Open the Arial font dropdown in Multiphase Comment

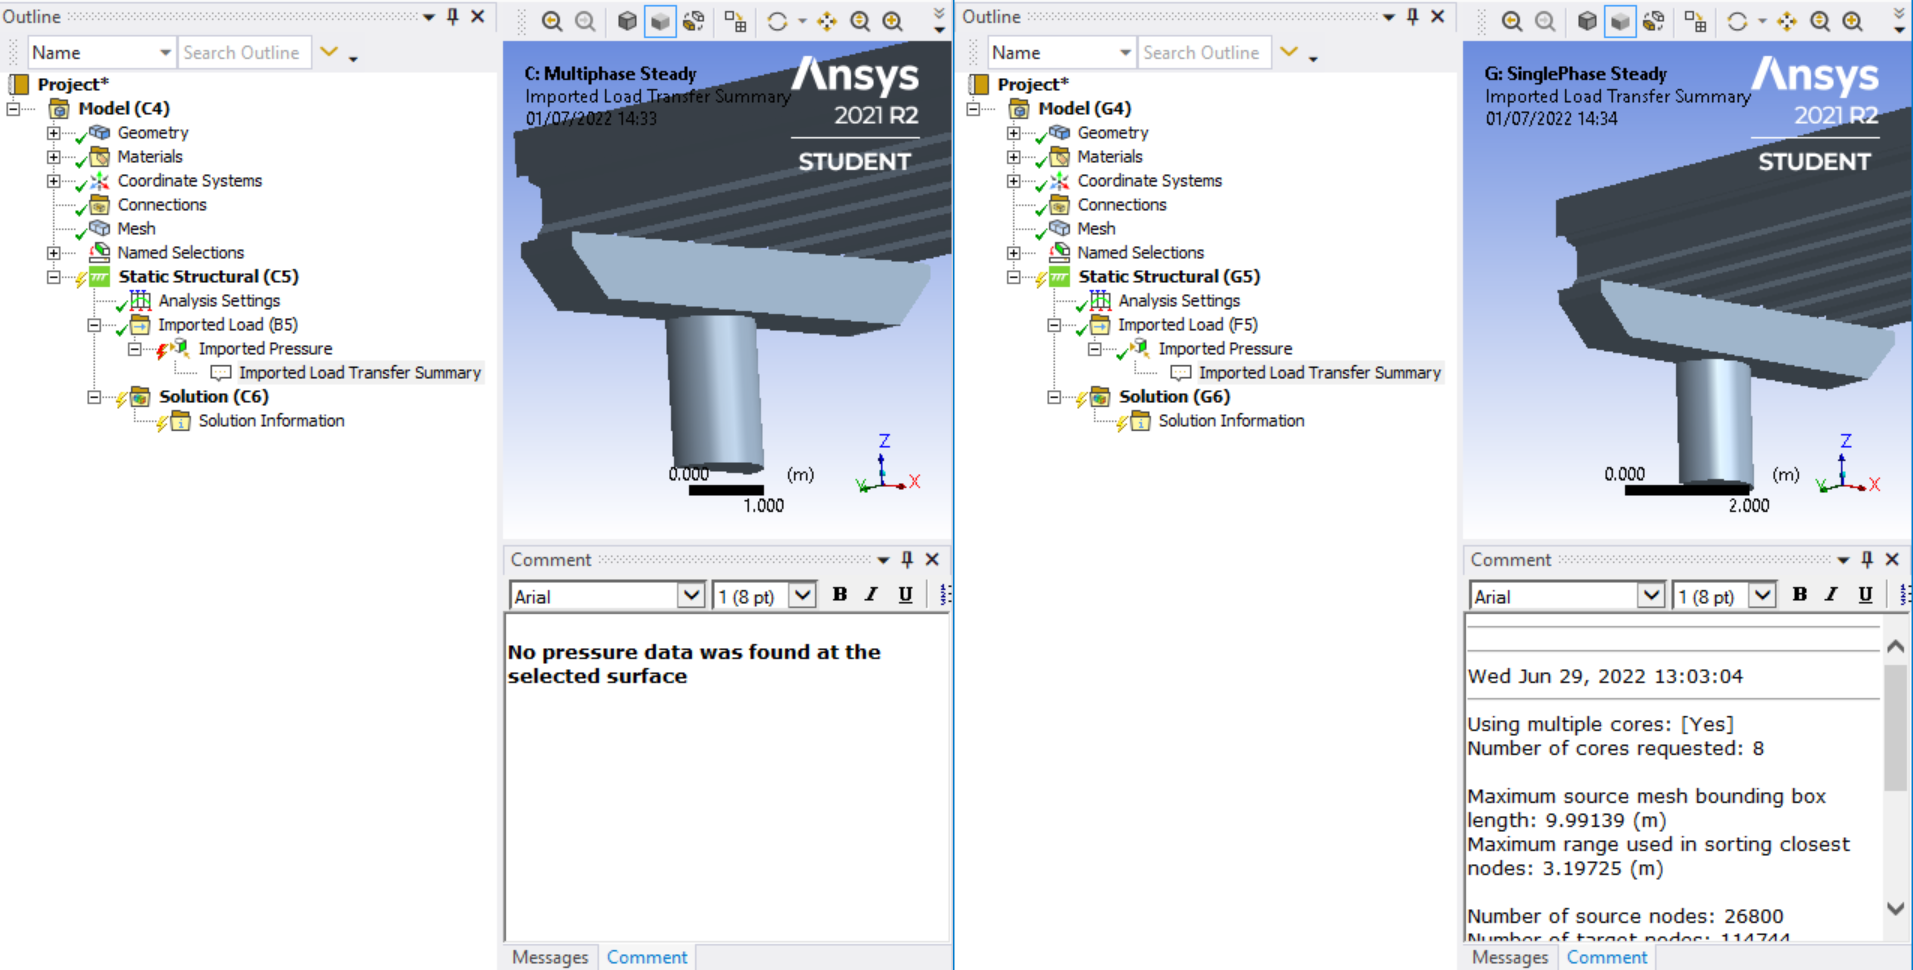(x=690, y=596)
